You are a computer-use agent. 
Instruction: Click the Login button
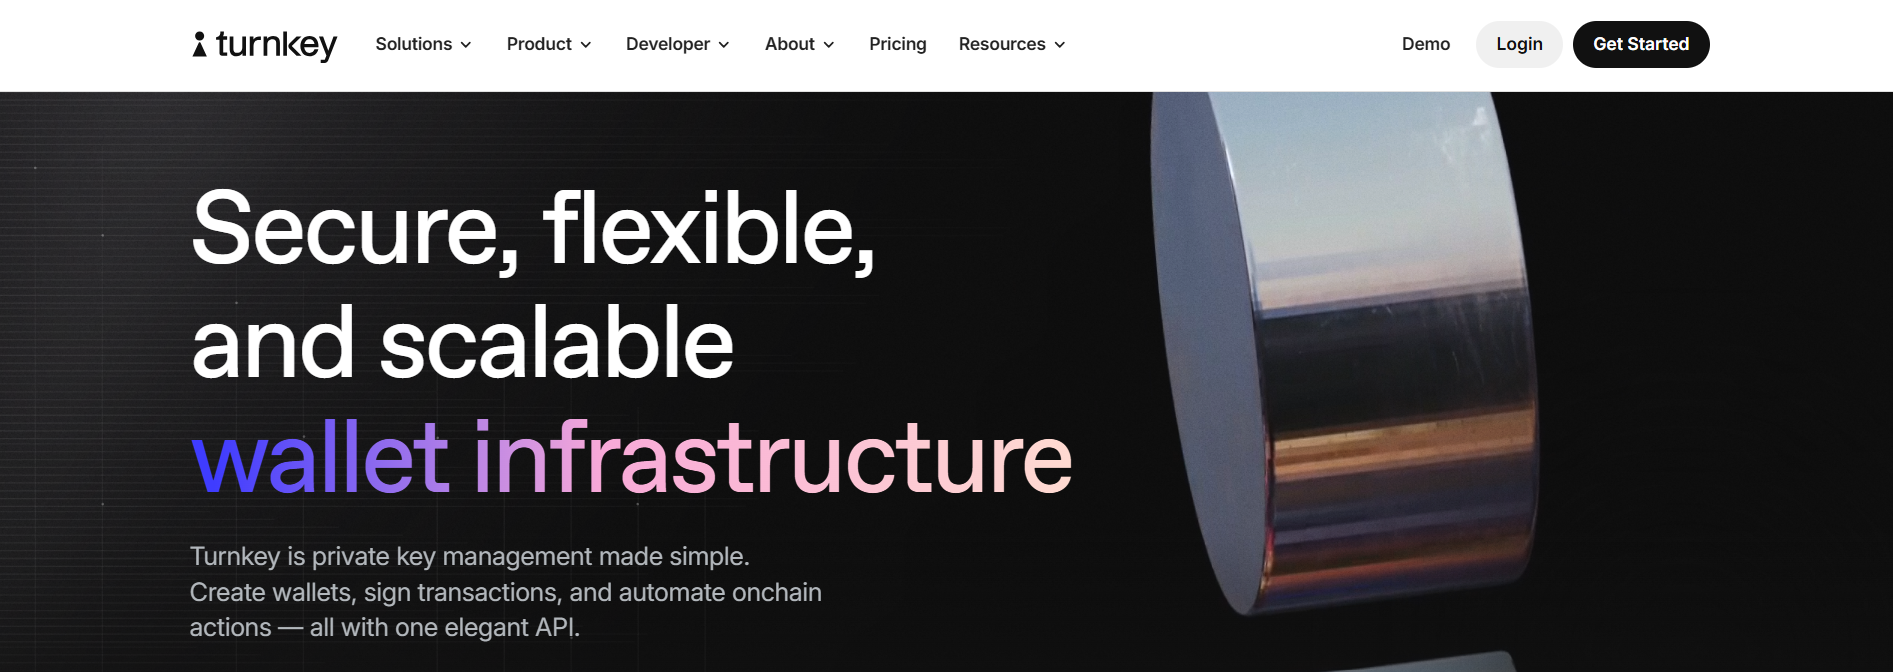click(x=1519, y=44)
